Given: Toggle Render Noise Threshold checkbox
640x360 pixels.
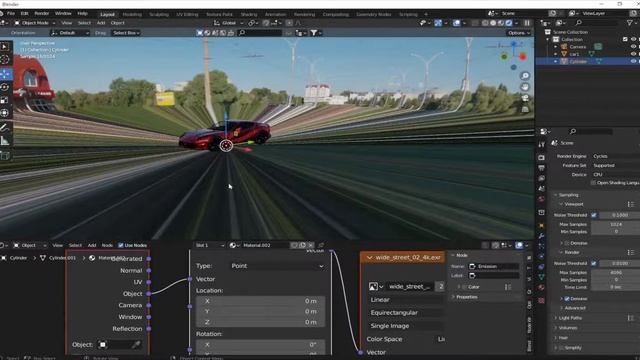Looking at the screenshot, I should click(594, 263).
